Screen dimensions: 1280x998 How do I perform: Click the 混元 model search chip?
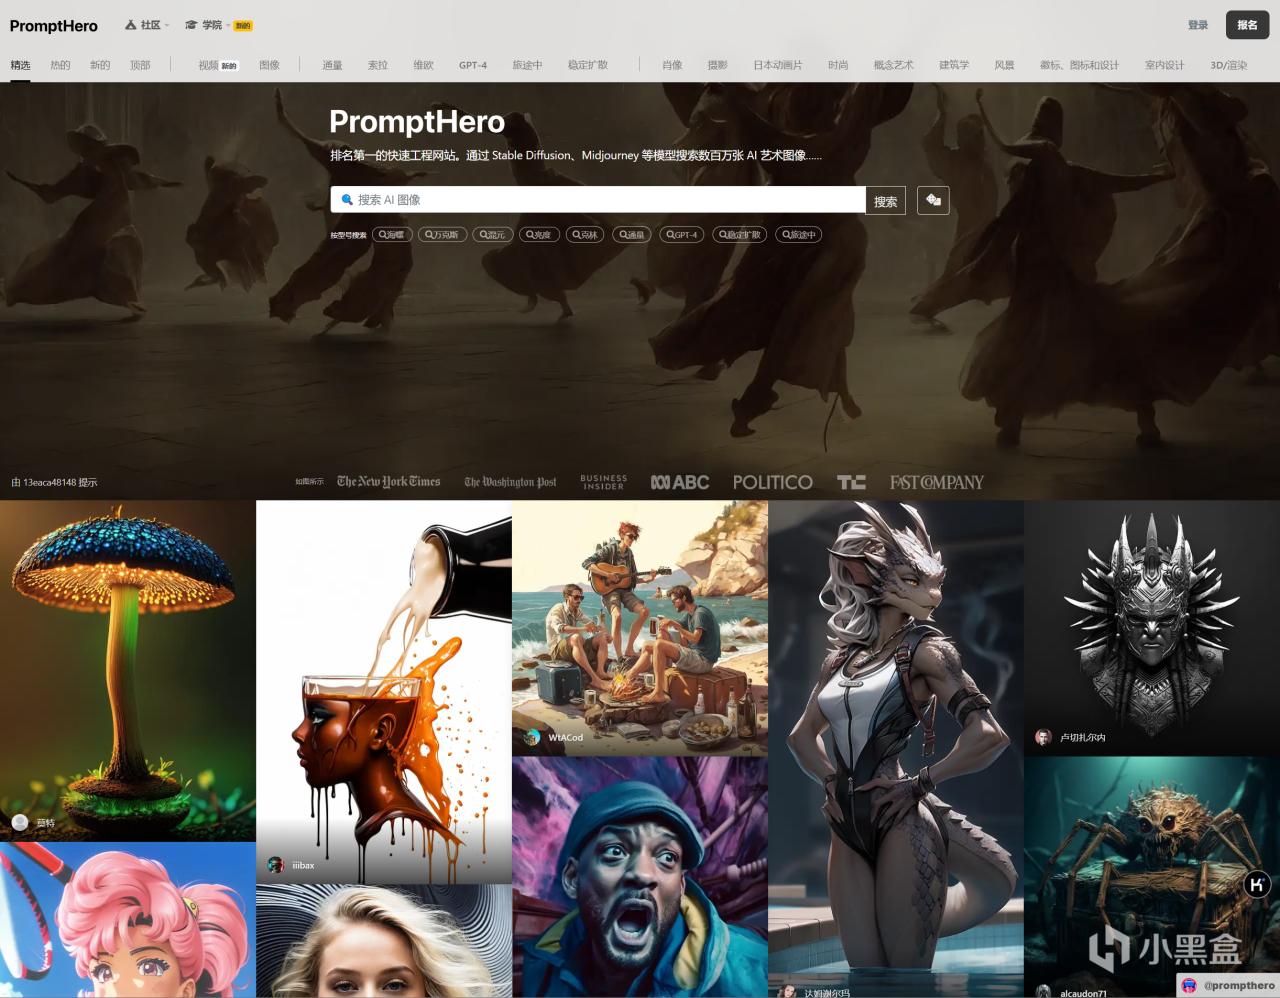point(492,235)
